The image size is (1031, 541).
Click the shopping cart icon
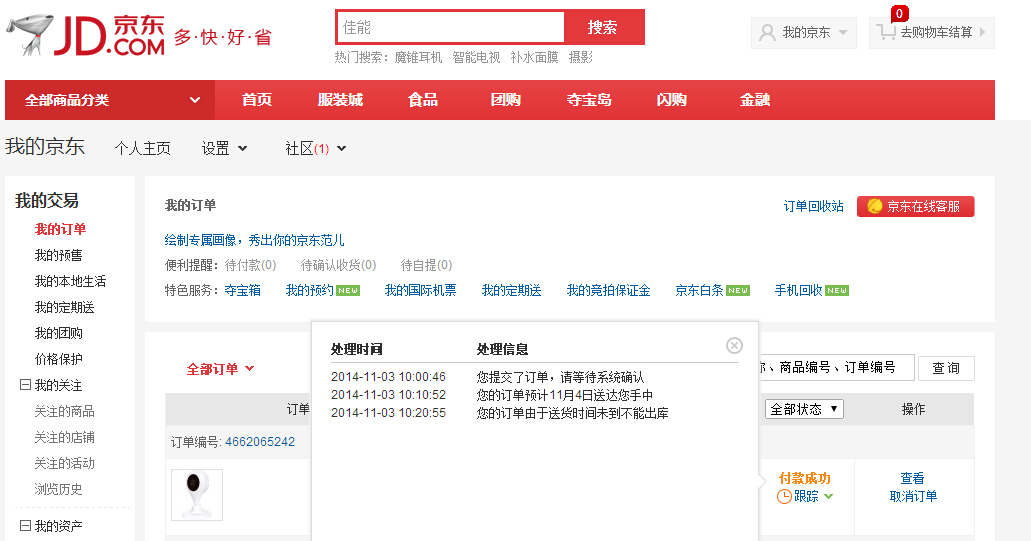click(x=886, y=32)
